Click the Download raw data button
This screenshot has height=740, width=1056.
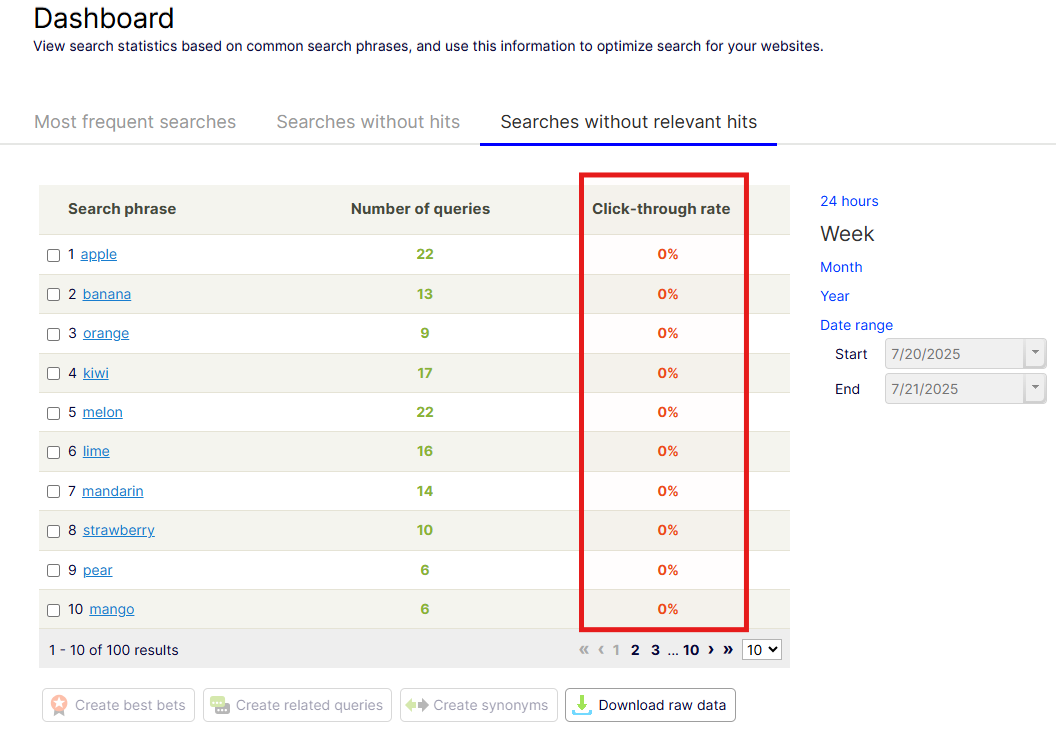651,705
